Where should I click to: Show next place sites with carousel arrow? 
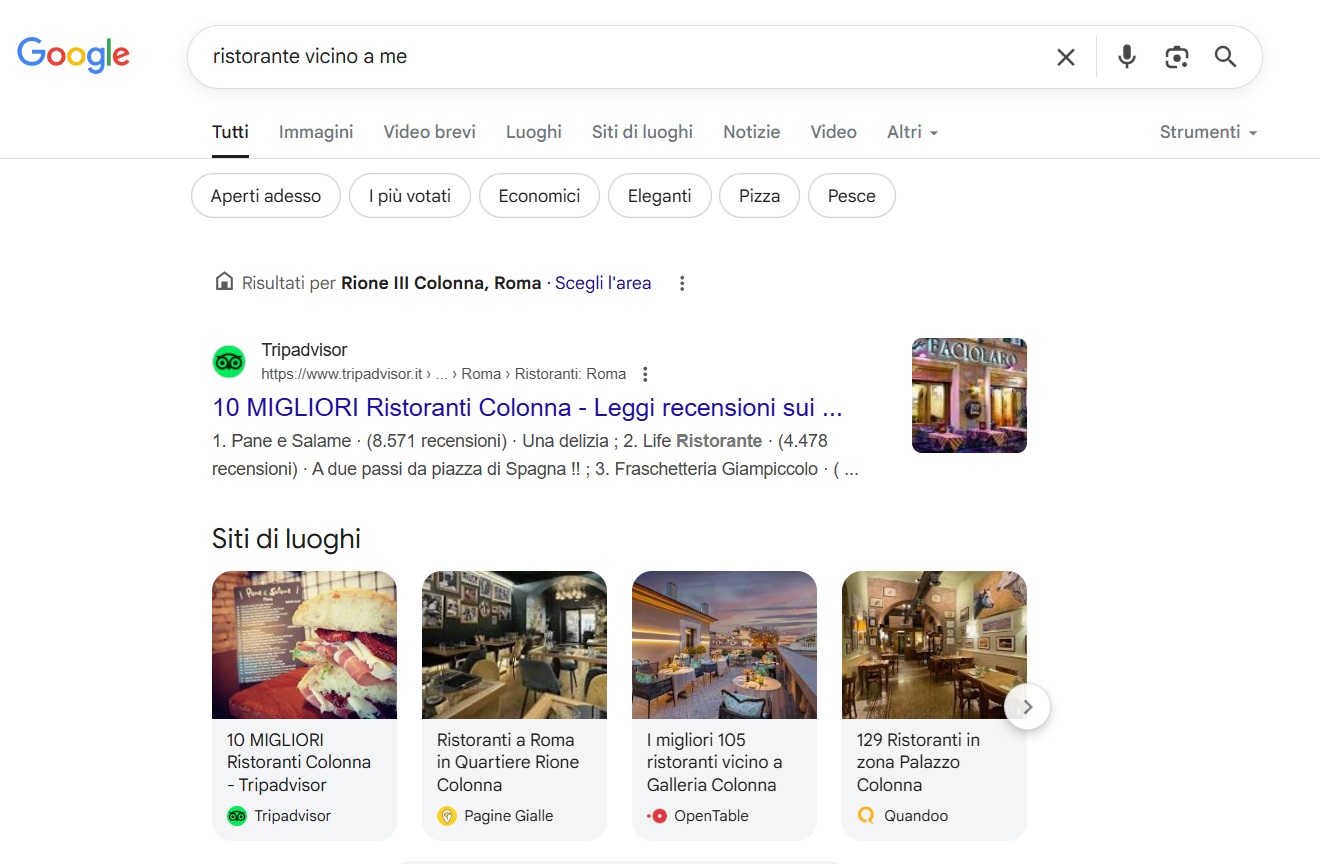coord(1027,707)
